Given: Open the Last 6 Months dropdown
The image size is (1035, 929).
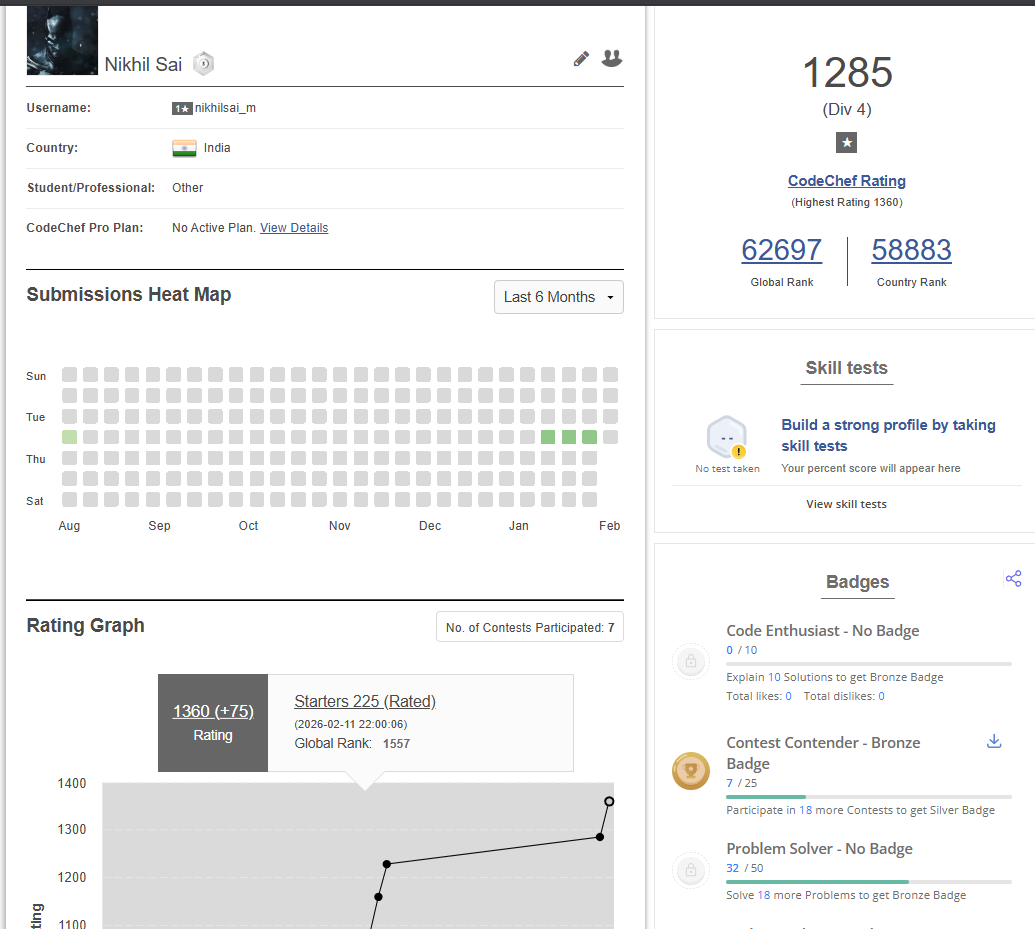Looking at the screenshot, I should point(558,297).
